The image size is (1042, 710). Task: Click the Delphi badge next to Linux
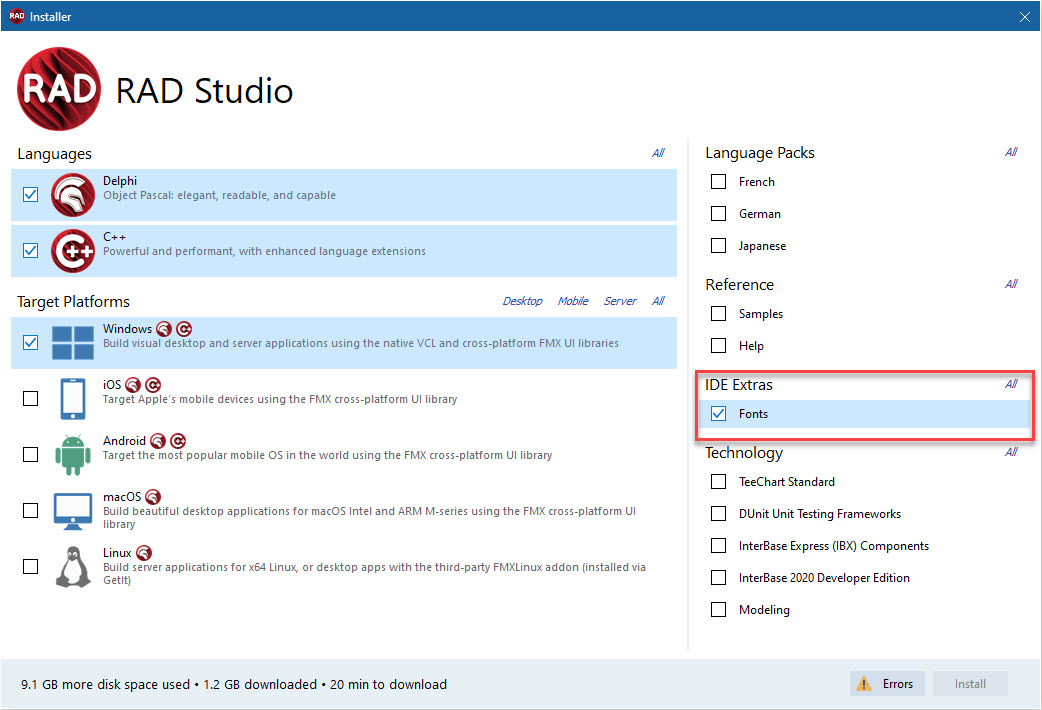tap(144, 552)
